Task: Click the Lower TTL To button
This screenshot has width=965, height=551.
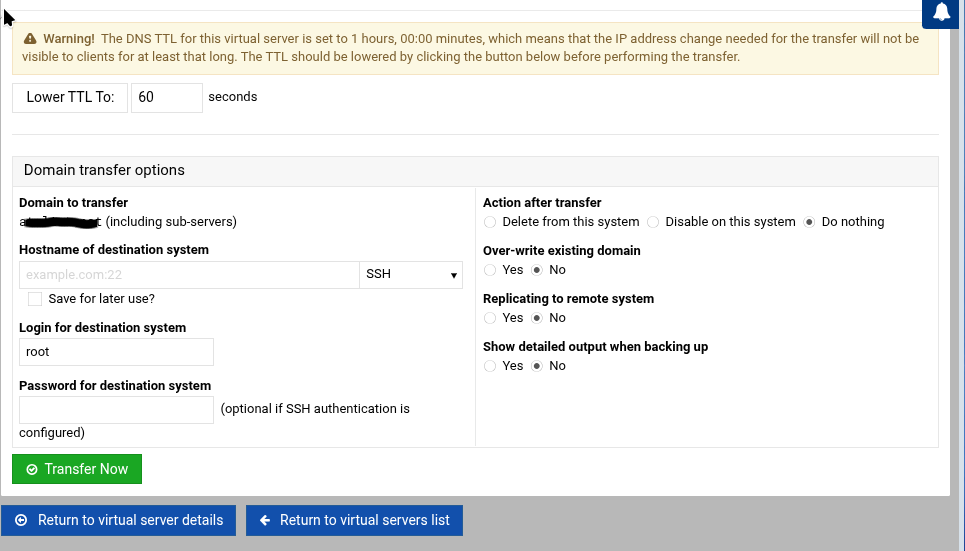Action: coord(70,97)
